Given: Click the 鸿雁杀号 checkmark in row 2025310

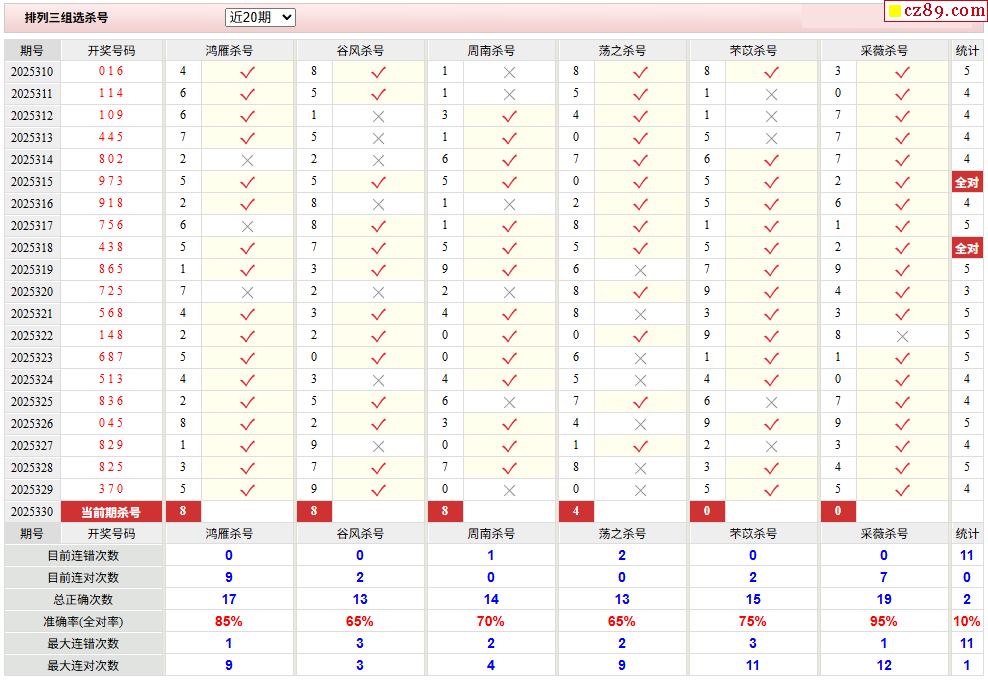Looking at the screenshot, I should click(247, 72).
